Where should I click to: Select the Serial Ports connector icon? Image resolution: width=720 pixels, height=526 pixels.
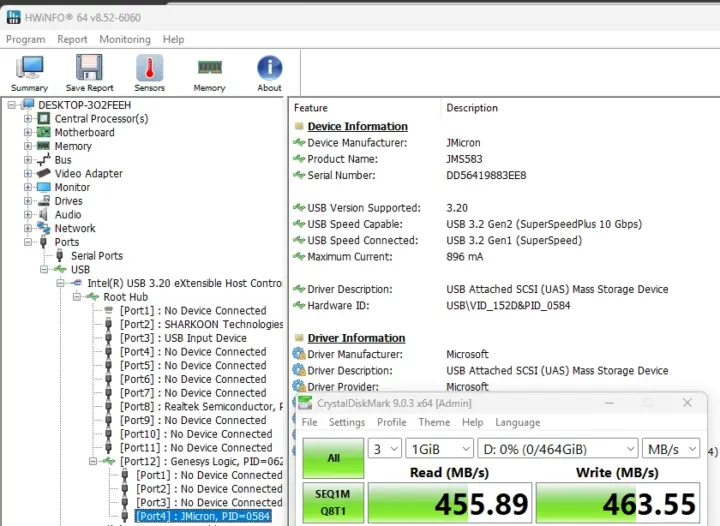60,255
